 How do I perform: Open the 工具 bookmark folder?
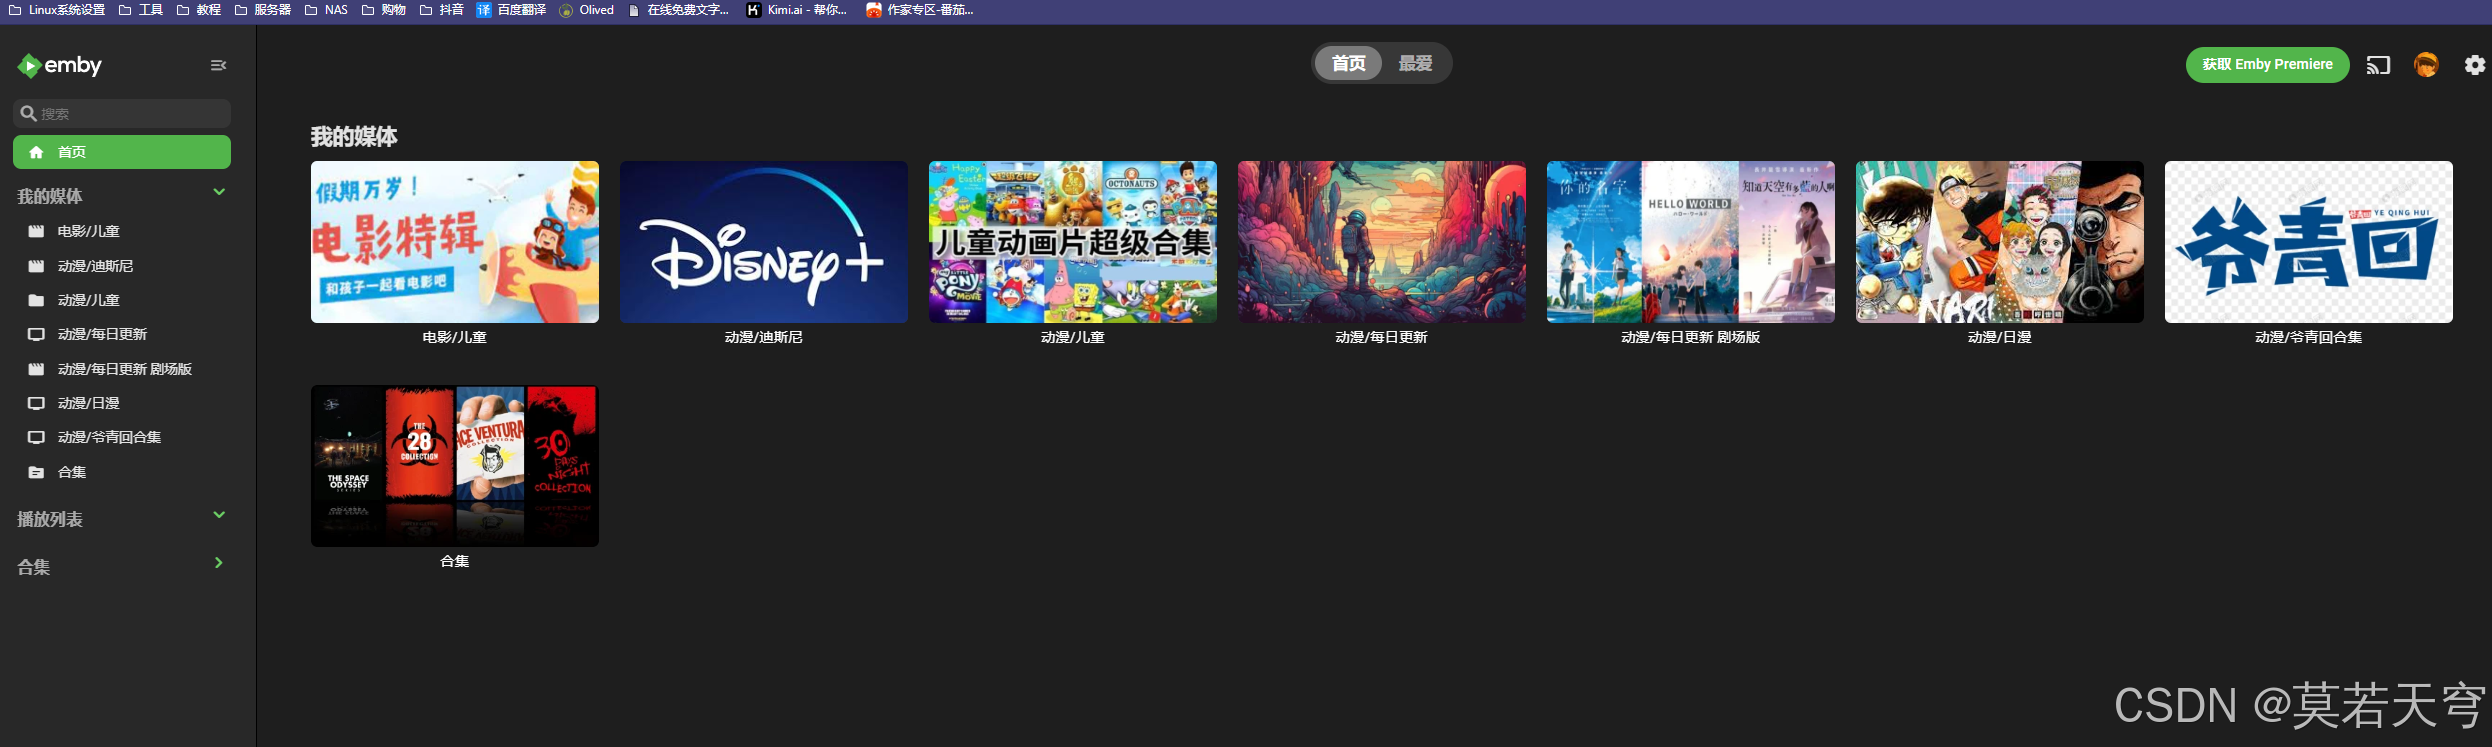tap(141, 10)
